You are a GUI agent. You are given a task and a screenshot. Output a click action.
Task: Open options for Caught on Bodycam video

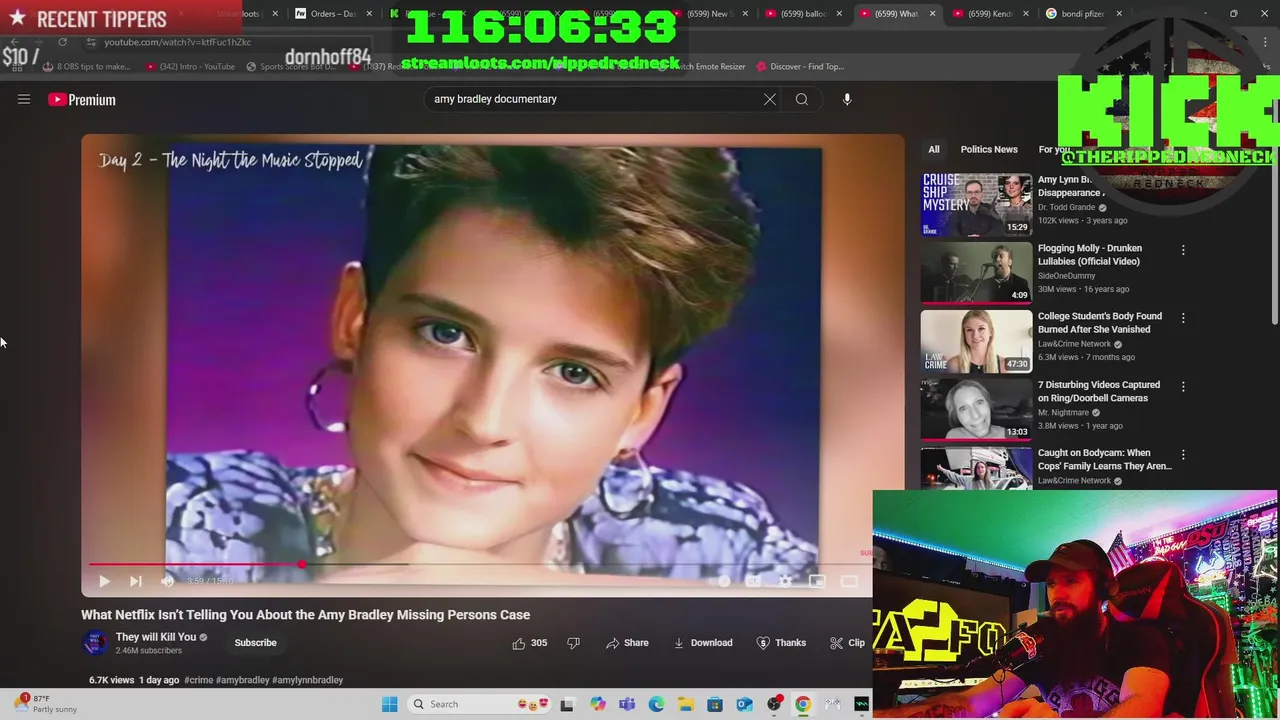pyautogui.click(x=1183, y=454)
